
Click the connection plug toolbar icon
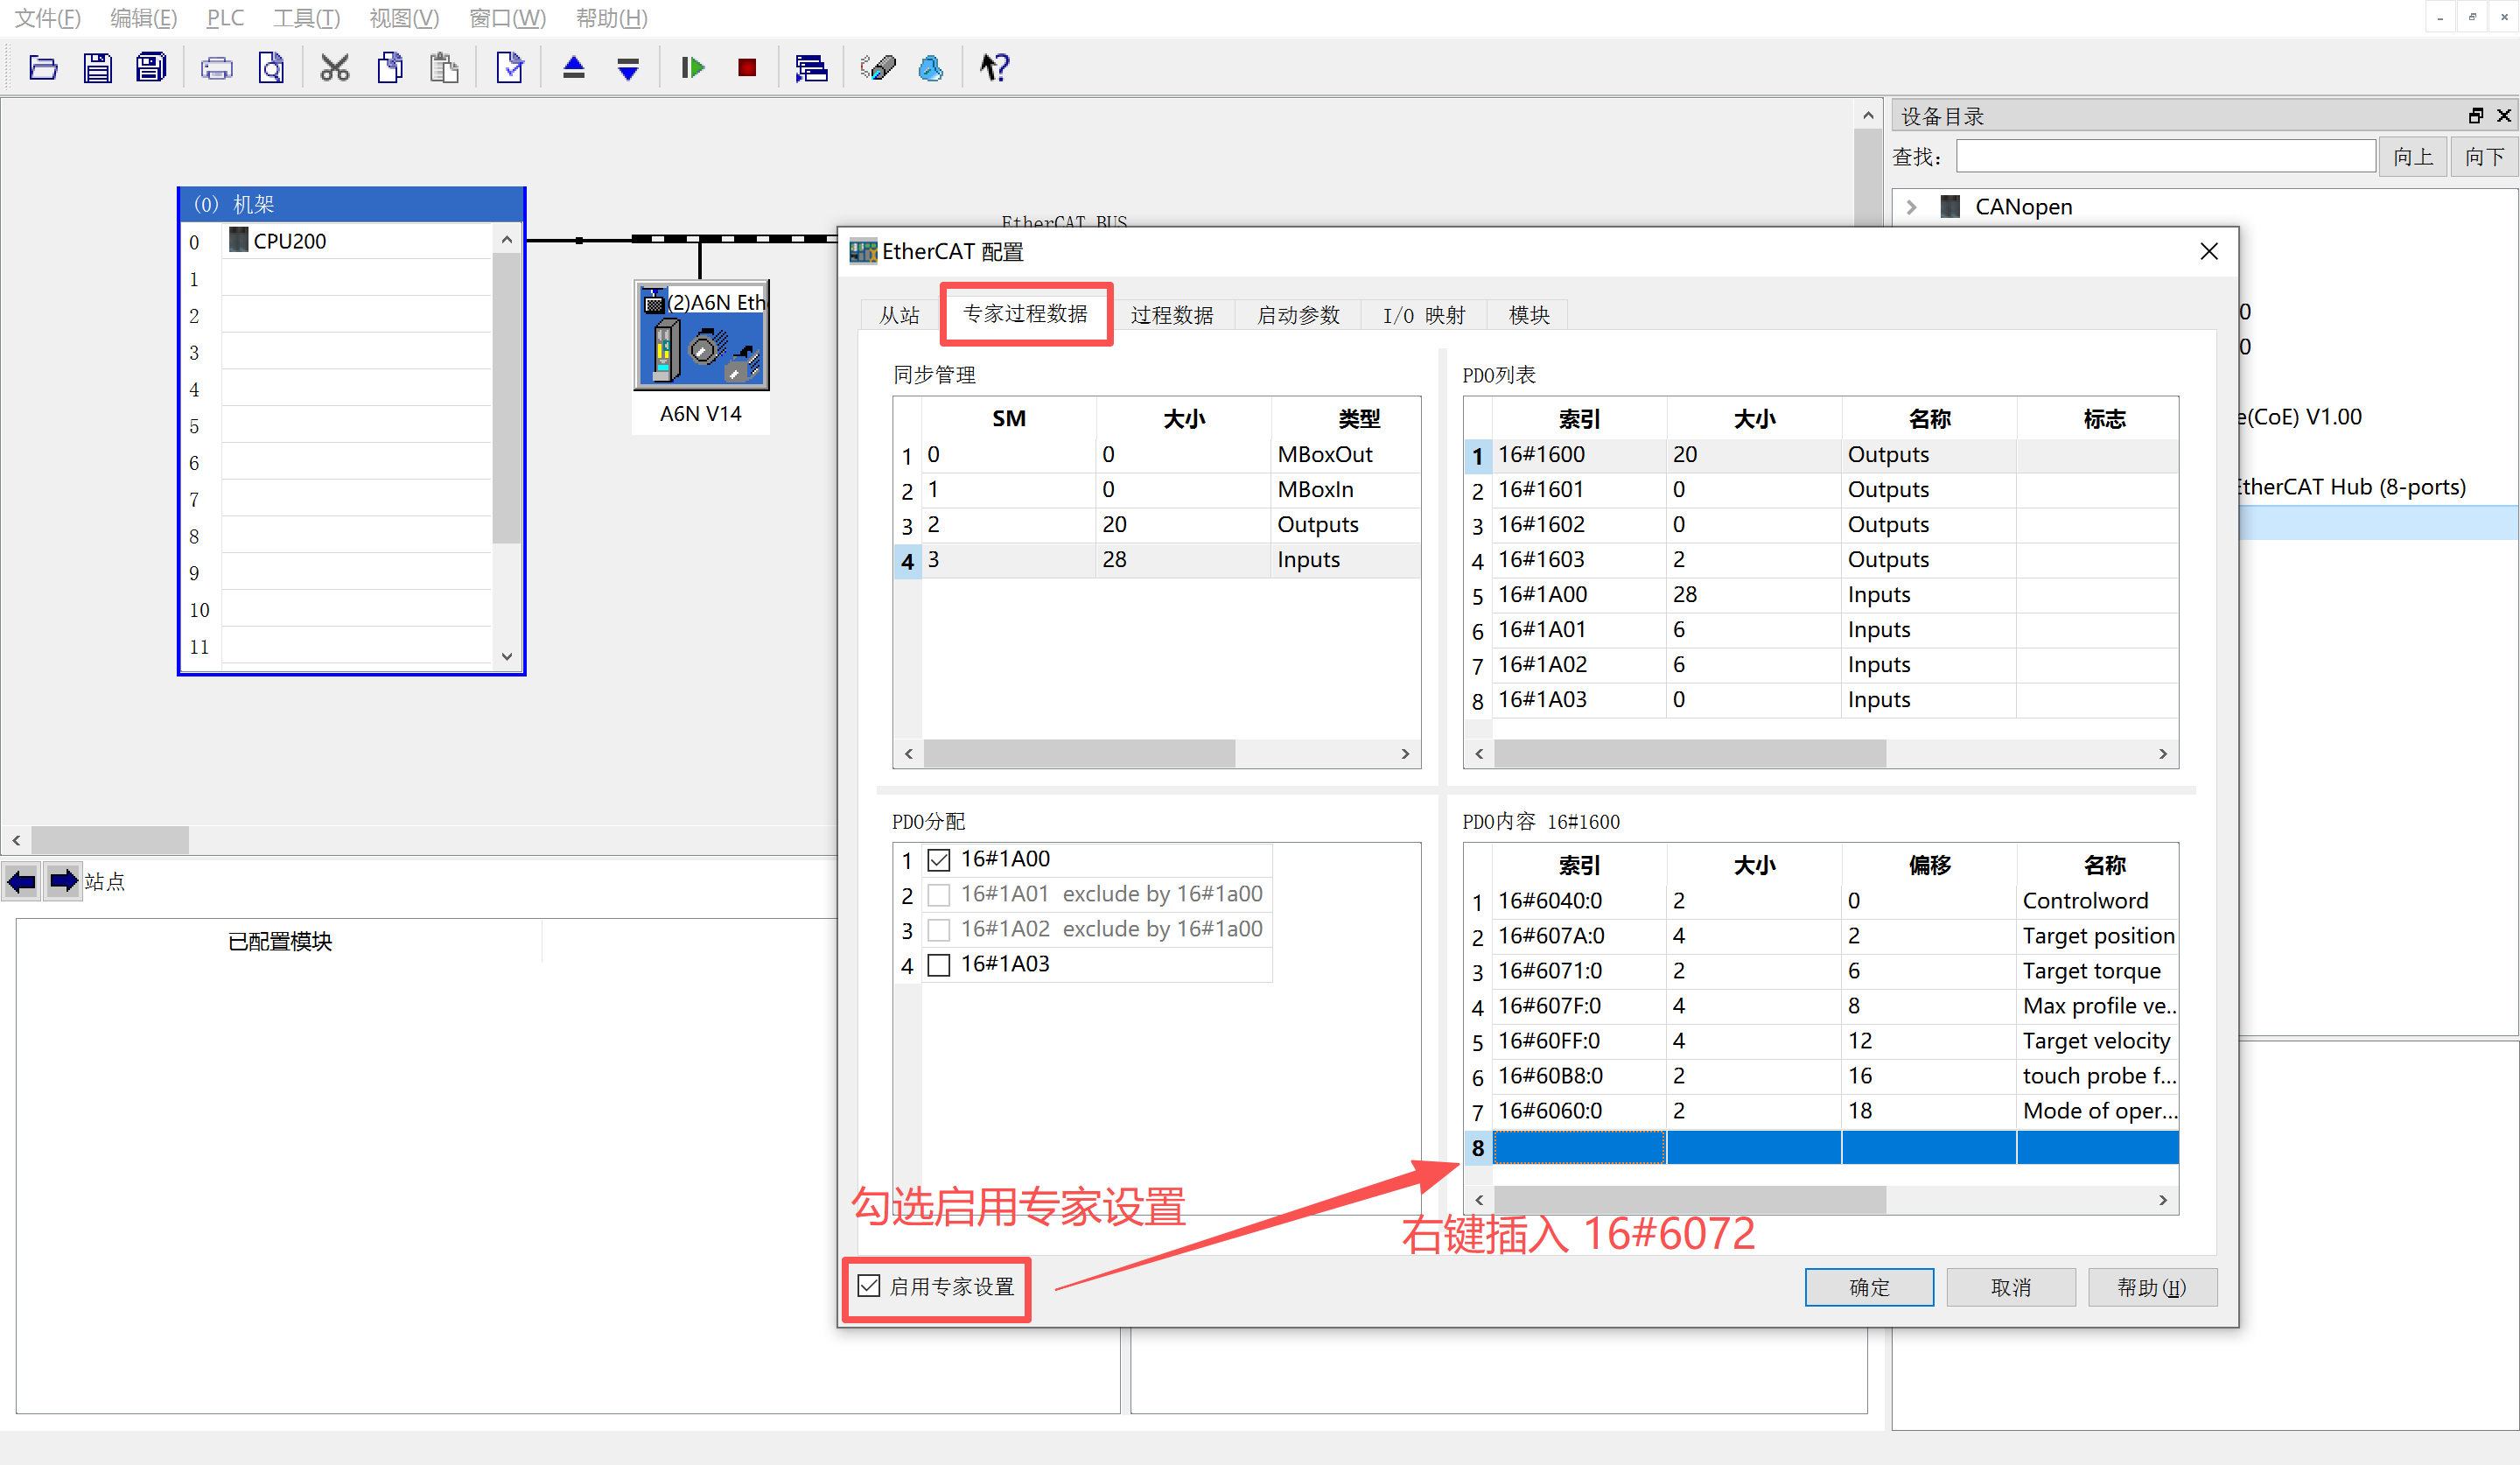tap(877, 68)
